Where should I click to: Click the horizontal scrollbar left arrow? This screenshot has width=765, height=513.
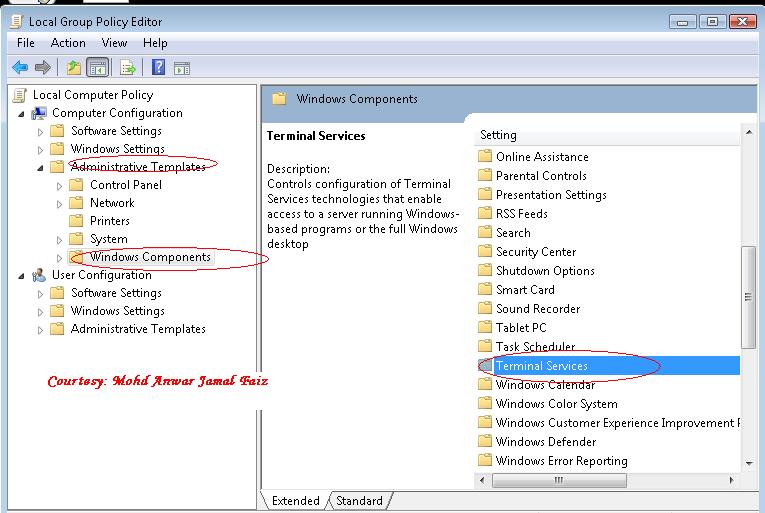click(x=482, y=480)
